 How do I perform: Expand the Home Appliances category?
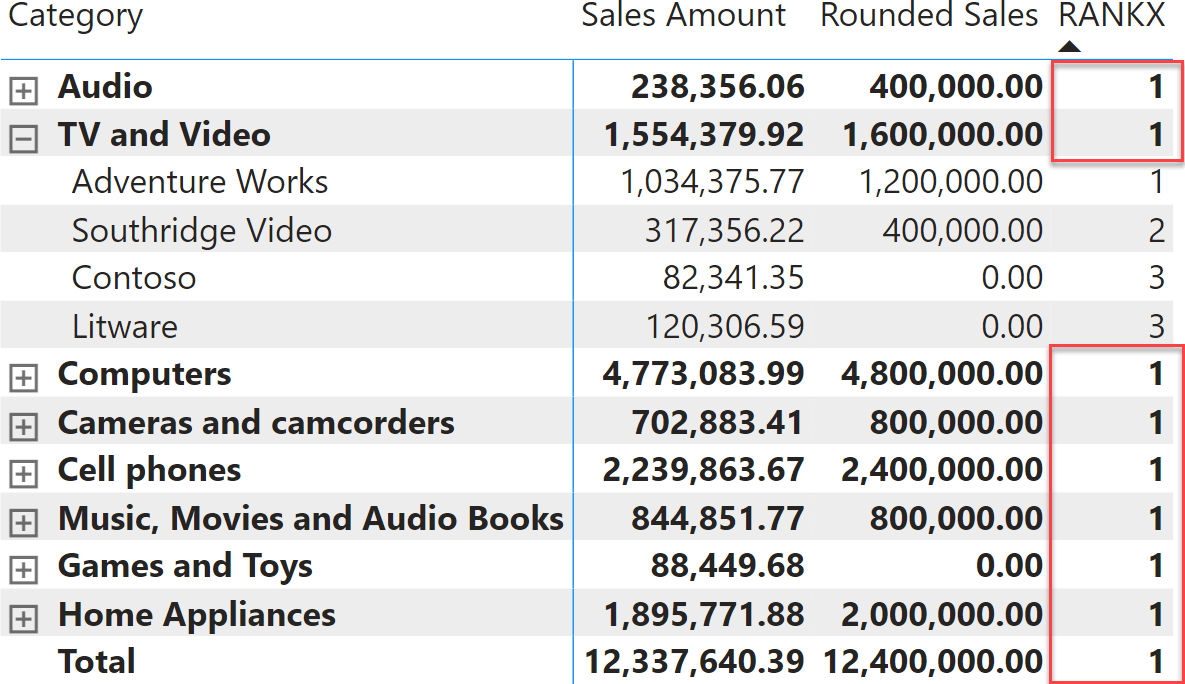click(x=23, y=618)
